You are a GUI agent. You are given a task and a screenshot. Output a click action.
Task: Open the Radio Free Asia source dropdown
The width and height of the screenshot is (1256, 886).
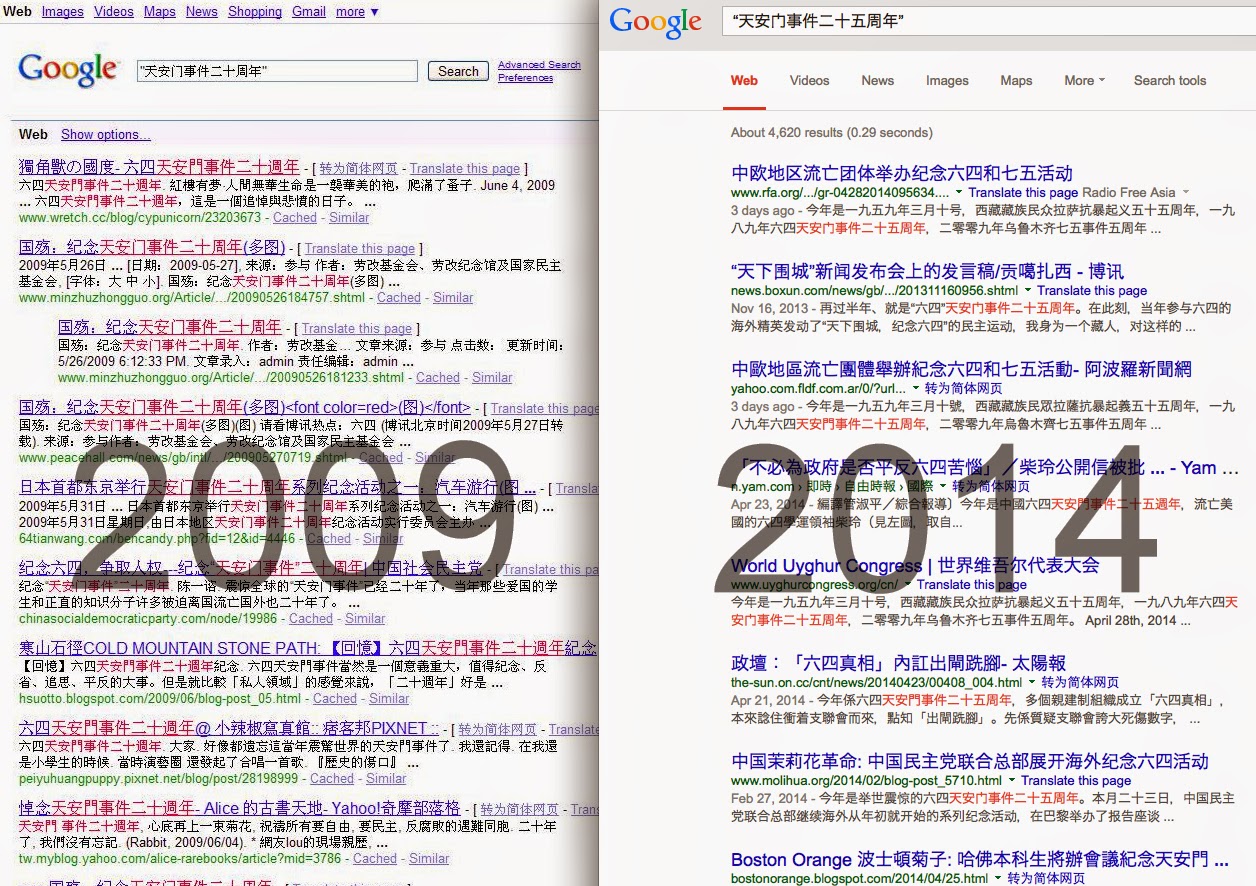1187,192
